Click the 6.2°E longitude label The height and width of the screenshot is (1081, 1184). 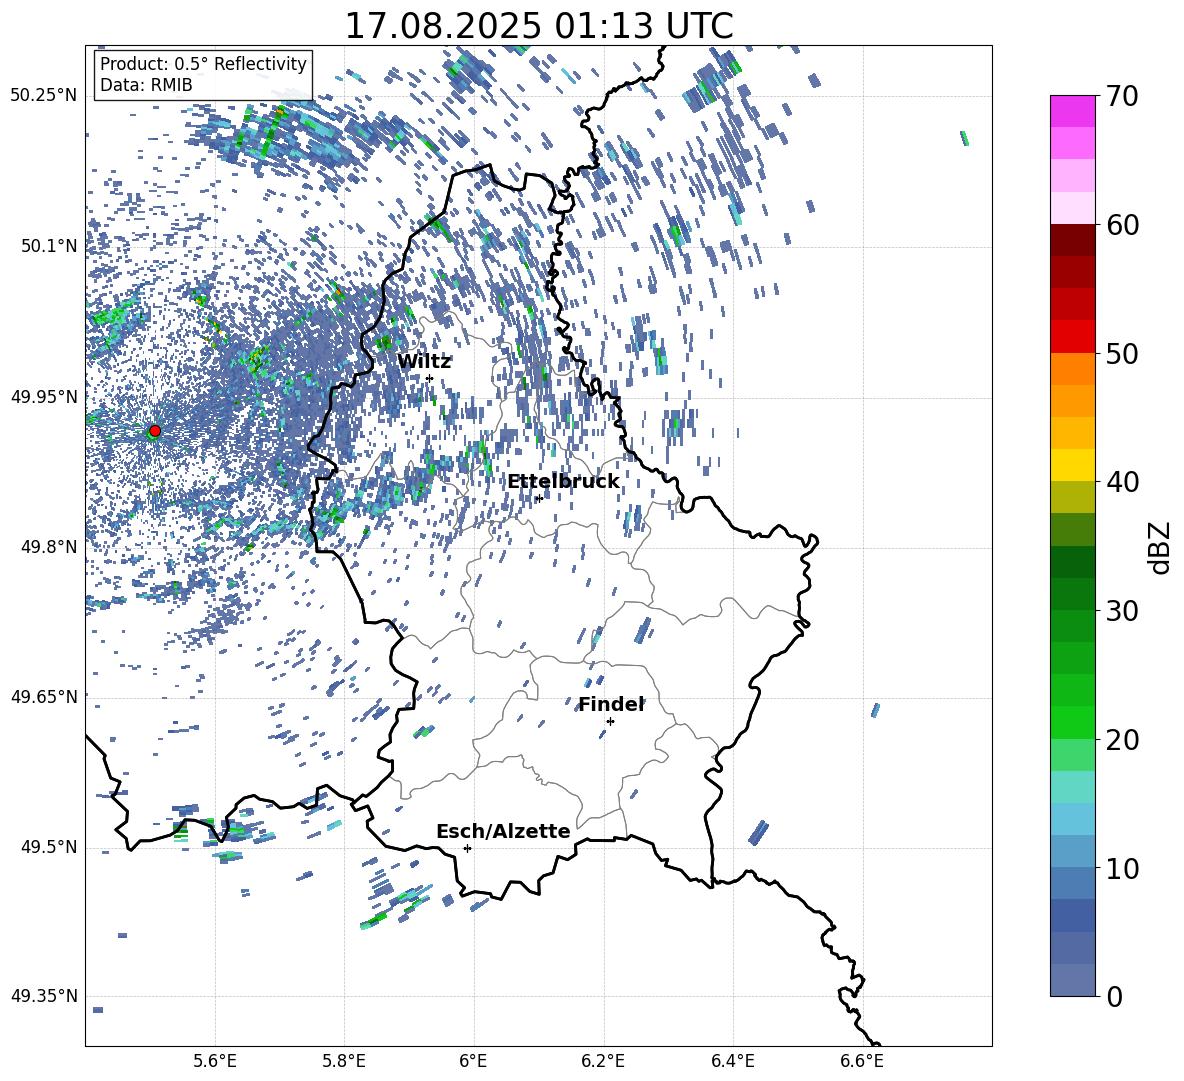click(x=603, y=1061)
